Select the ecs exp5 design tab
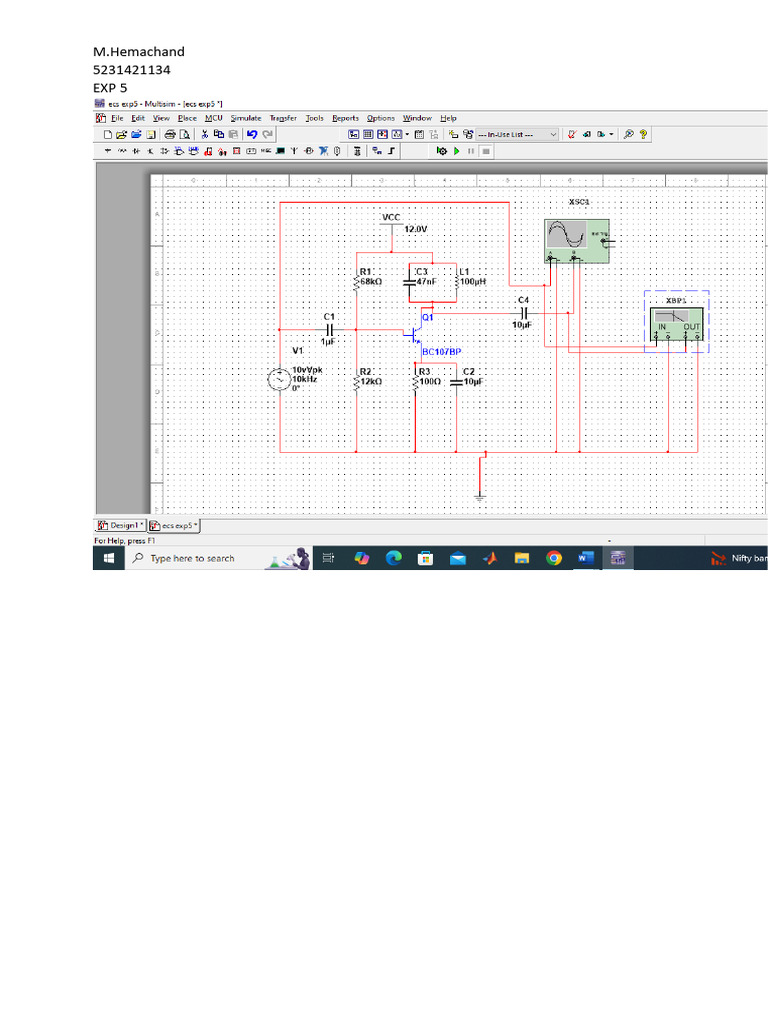The width and height of the screenshot is (768, 1024). [x=175, y=525]
